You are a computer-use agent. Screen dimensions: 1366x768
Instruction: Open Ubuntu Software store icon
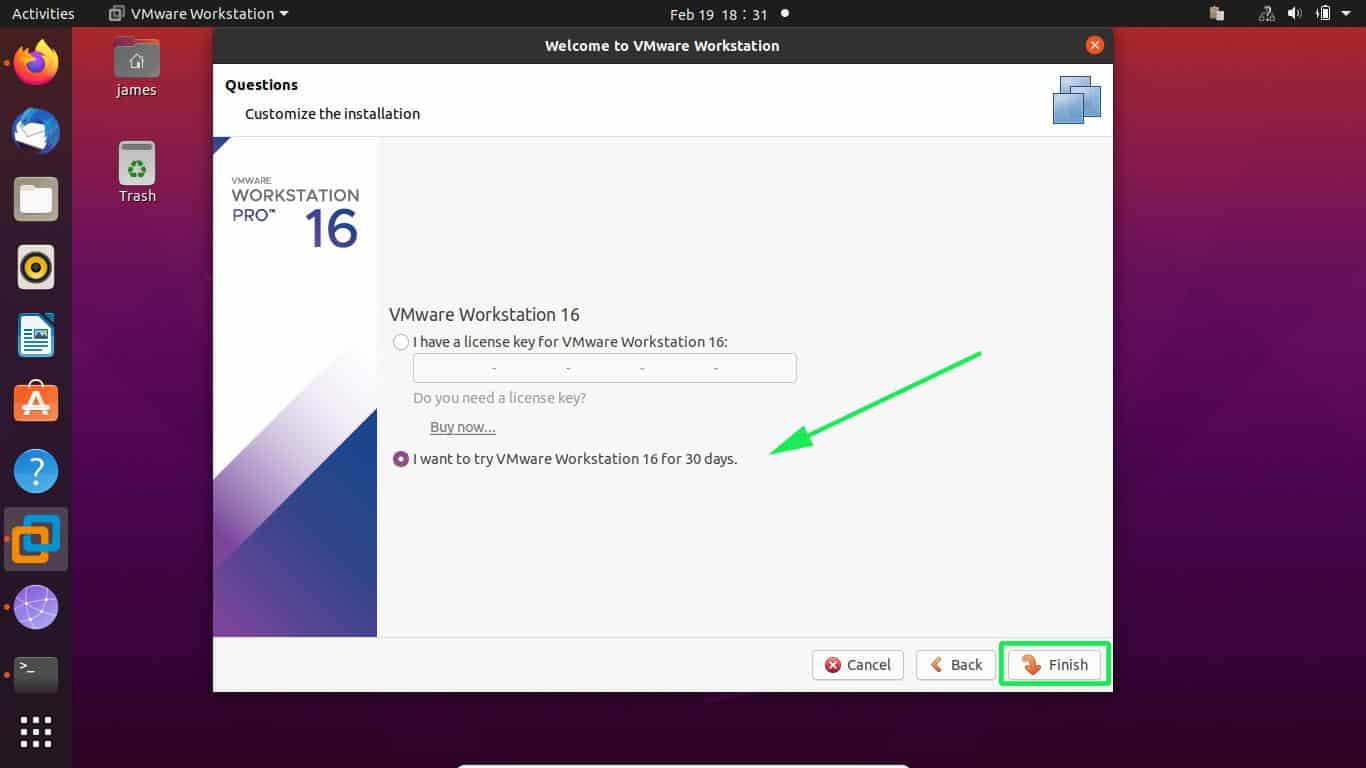36,403
